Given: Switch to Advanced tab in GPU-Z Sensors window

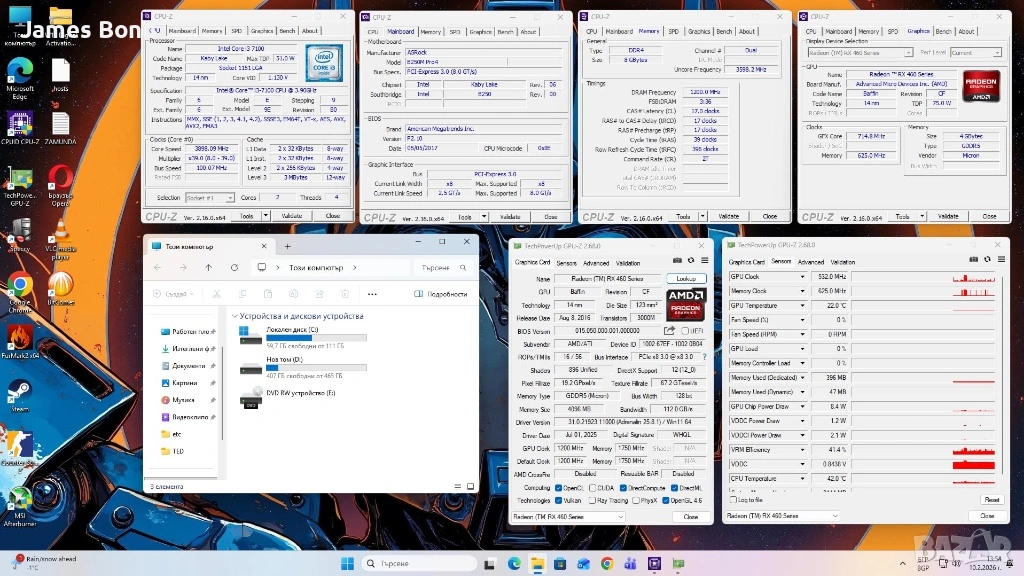Looking at the screenshot, I should pyautogui.click(x=811, y=262).
